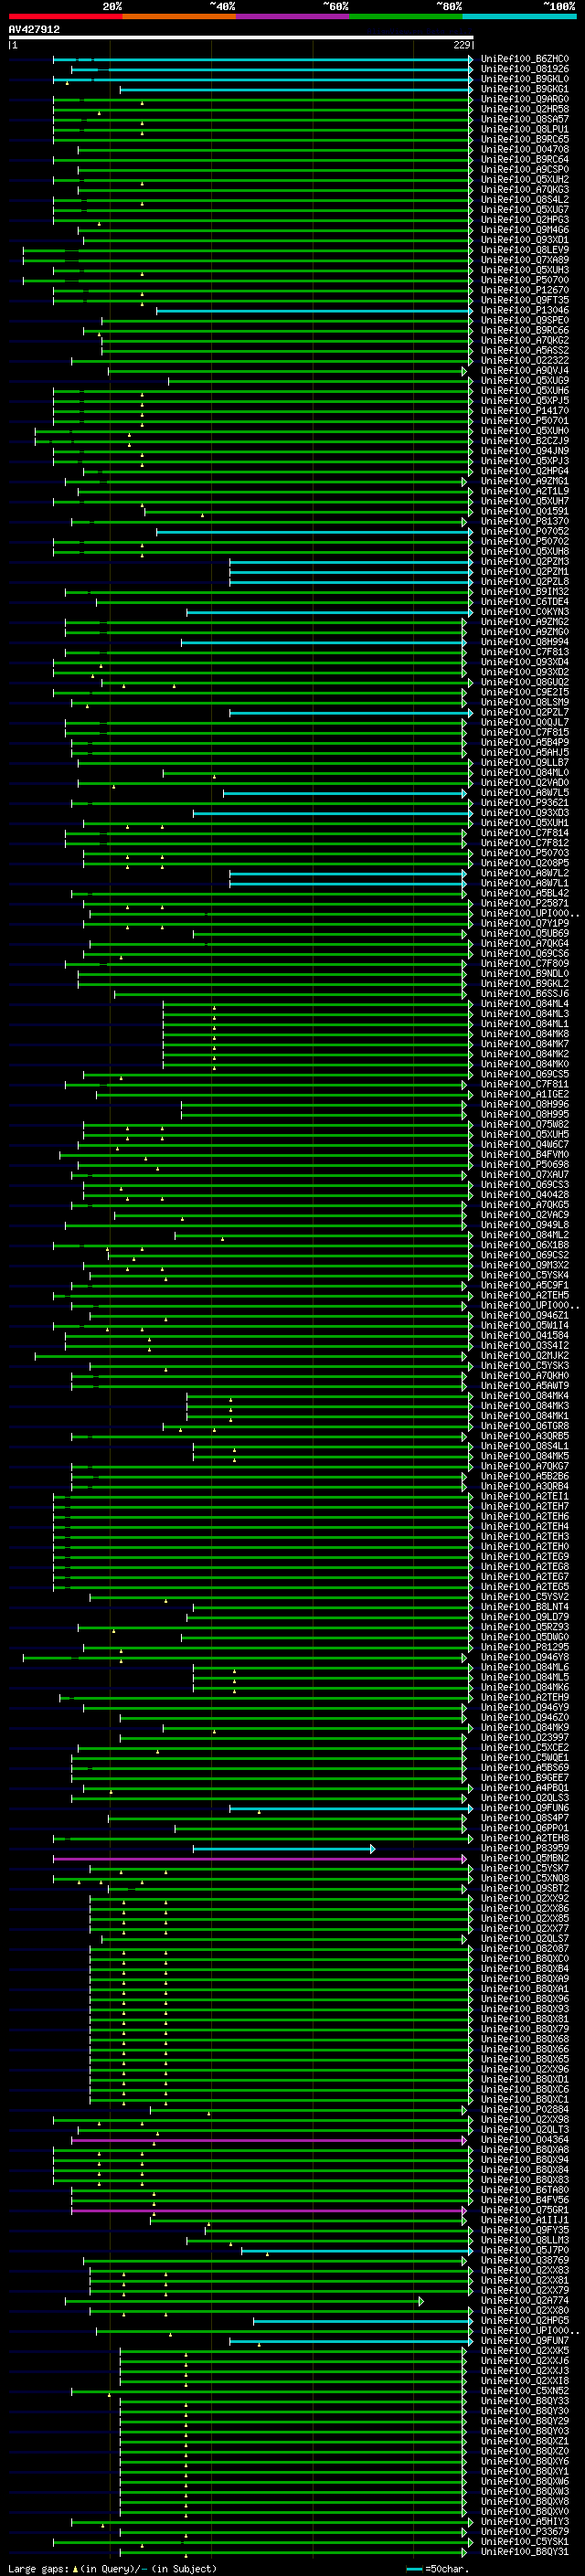This screenshot has height=2576, width=585.
Task: Open hit UniRef100_P81295
Action: (524, 1647)
